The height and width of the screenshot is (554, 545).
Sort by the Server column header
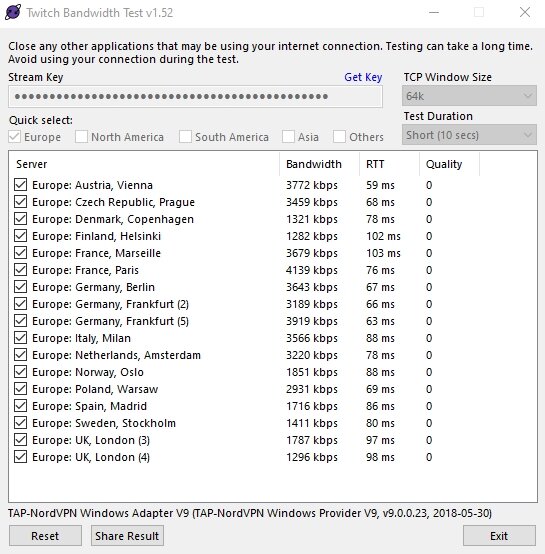coord(144,164)
